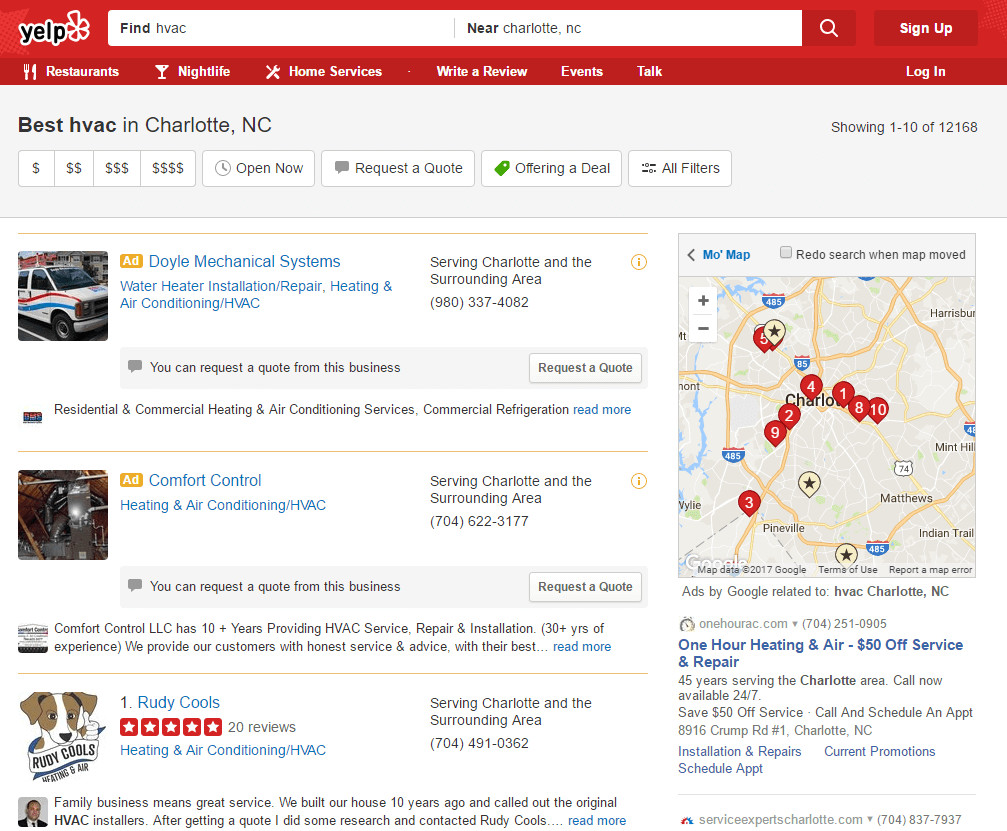Click map pin number 10

point(879,410)
